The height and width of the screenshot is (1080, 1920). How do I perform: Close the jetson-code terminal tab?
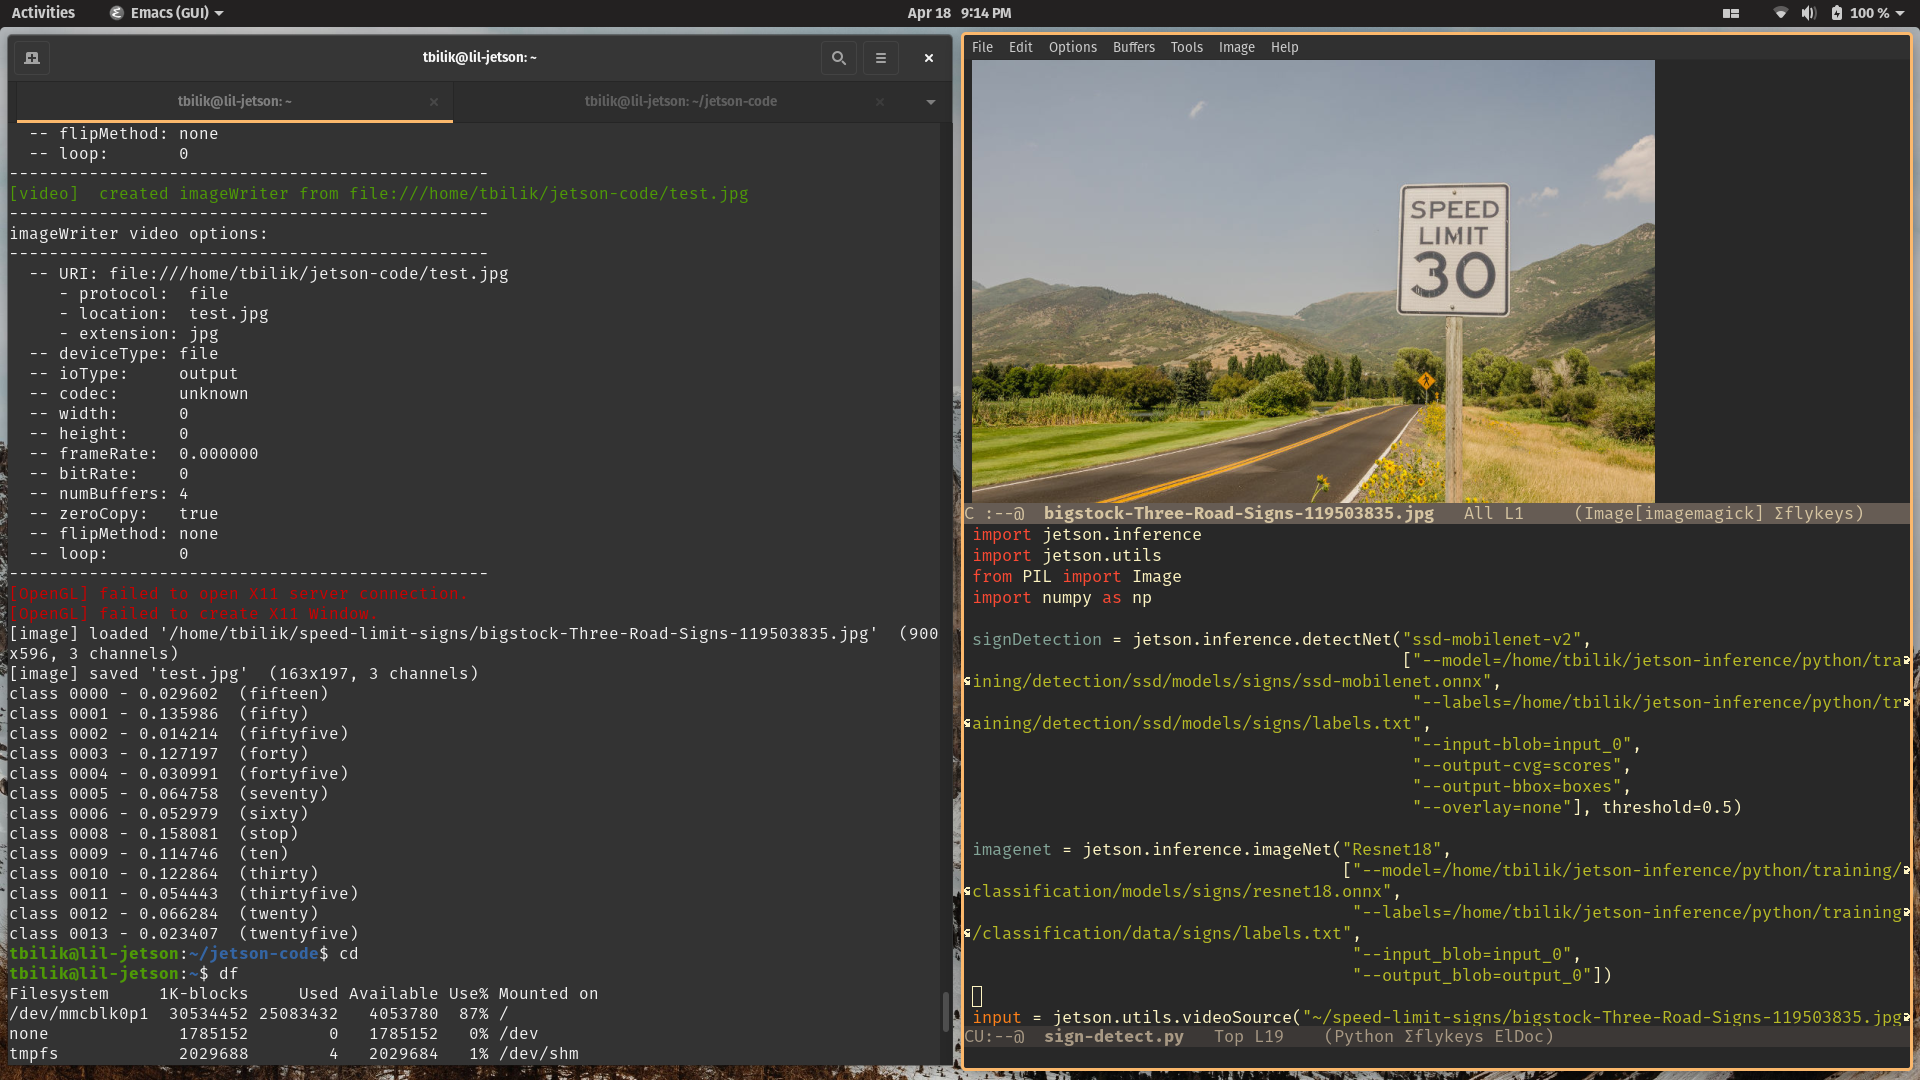pos(880,102)
